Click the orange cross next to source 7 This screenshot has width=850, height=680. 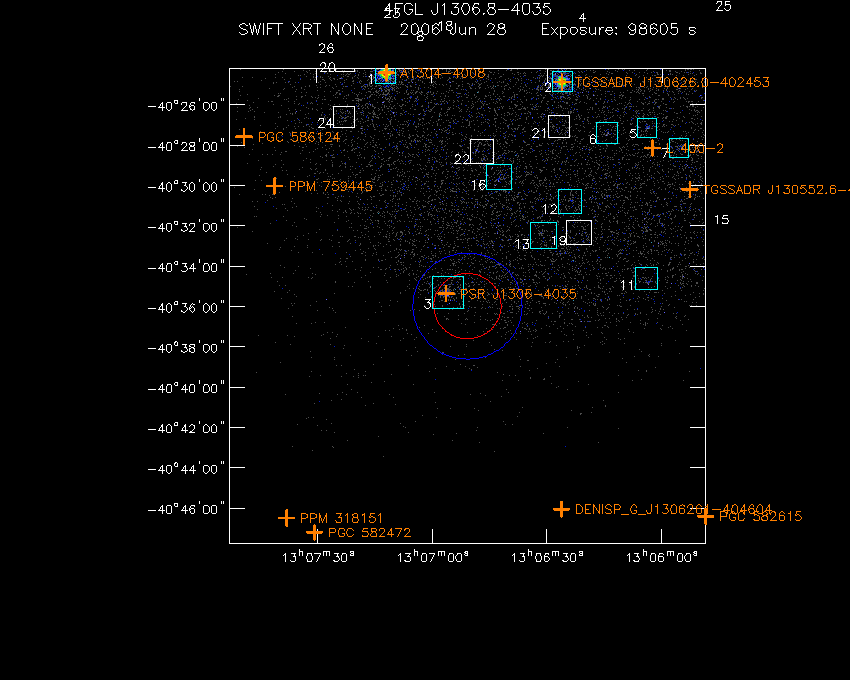652,147
